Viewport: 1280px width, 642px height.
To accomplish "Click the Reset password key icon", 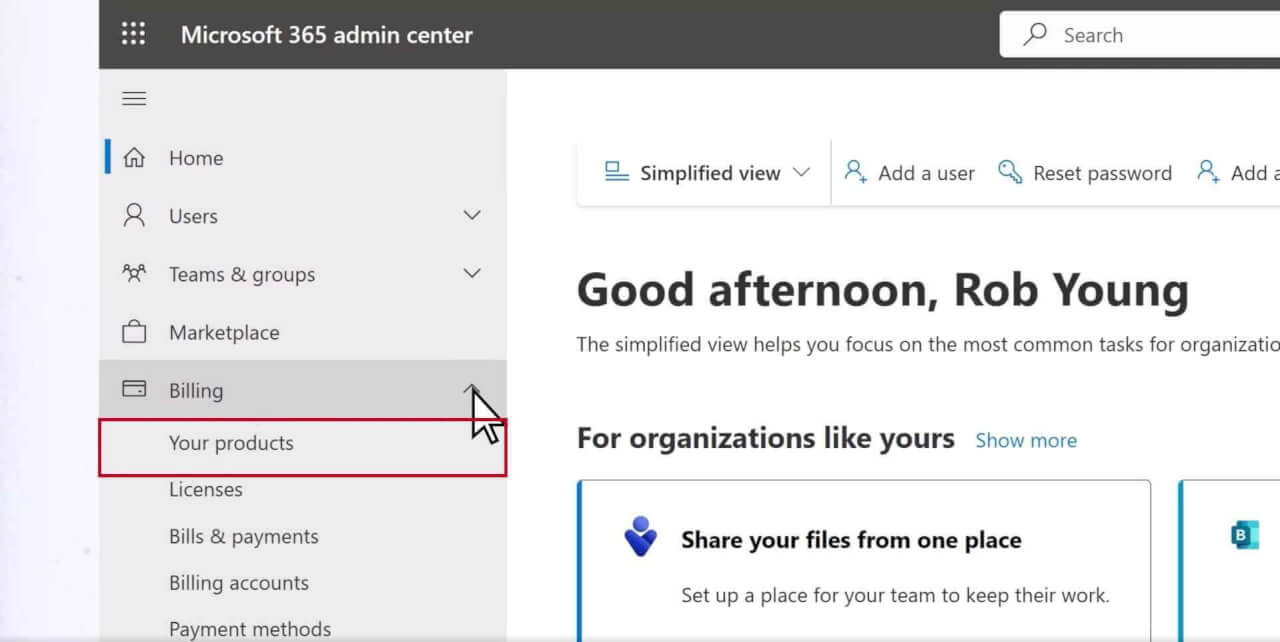I will [1011, 171].
